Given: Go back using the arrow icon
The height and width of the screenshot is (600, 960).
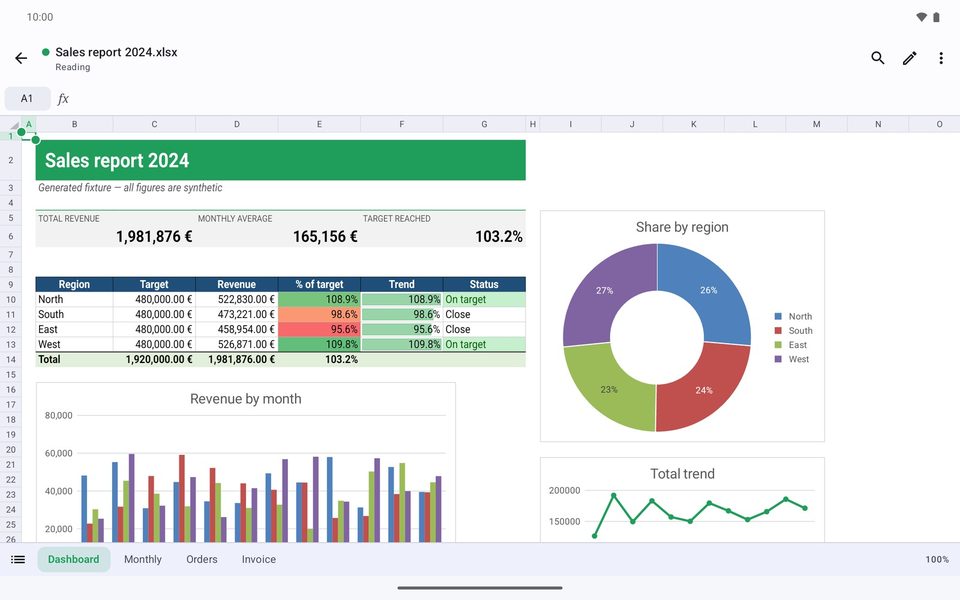Looking at the screenshot, I should point(21,58).
